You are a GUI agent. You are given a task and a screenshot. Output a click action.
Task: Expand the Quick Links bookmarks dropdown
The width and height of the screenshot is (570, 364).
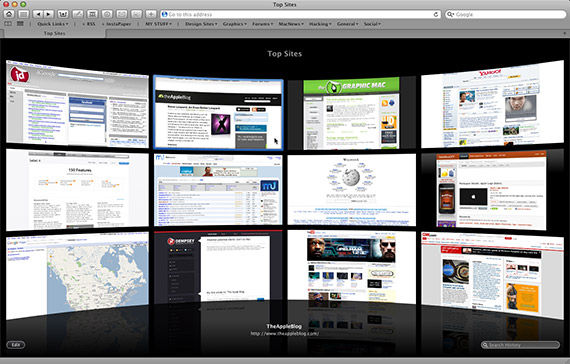coord(53,24)
